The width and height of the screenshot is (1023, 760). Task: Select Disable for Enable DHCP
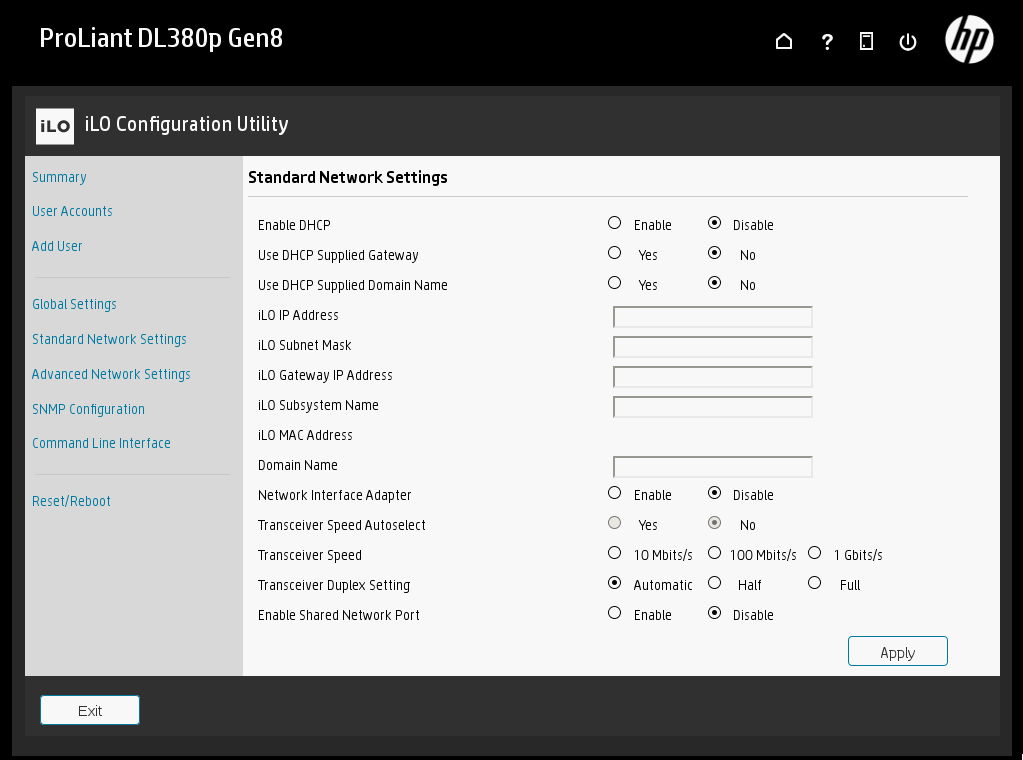click(x=714, y=223)
